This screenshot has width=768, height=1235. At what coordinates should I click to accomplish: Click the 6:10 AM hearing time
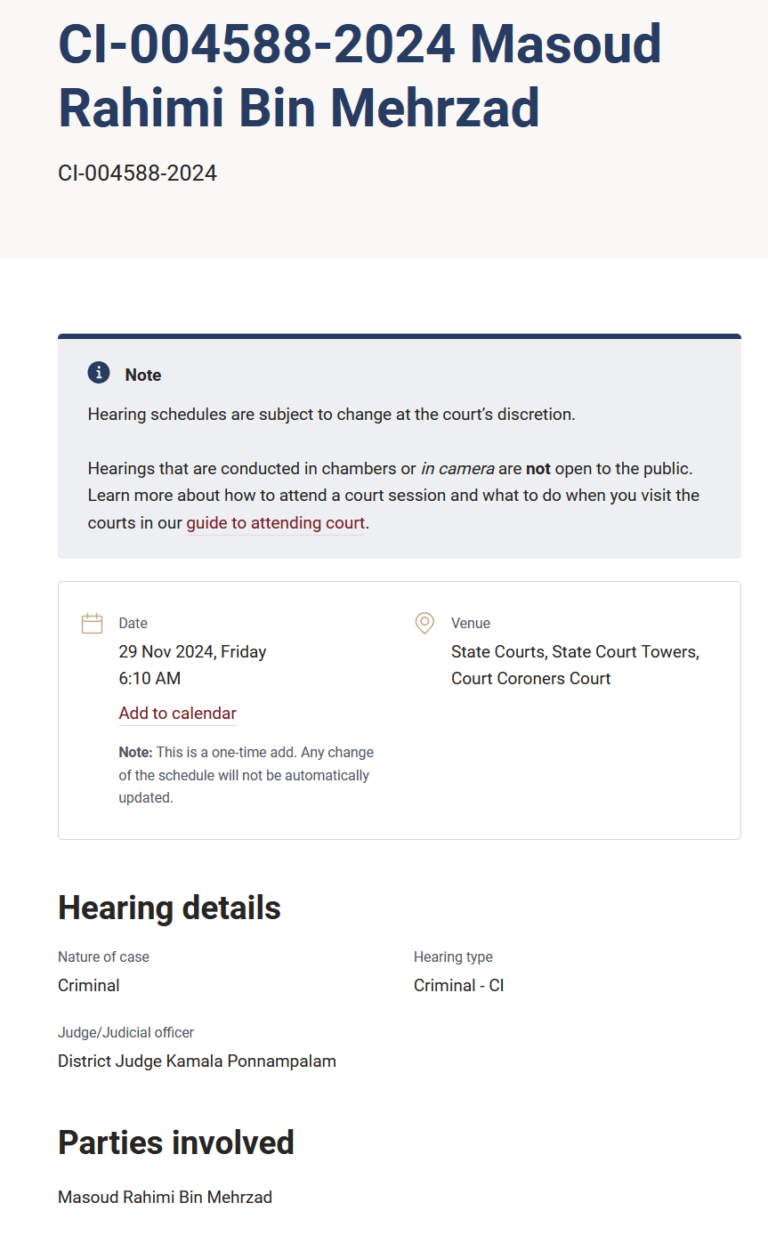pos(150,678)
